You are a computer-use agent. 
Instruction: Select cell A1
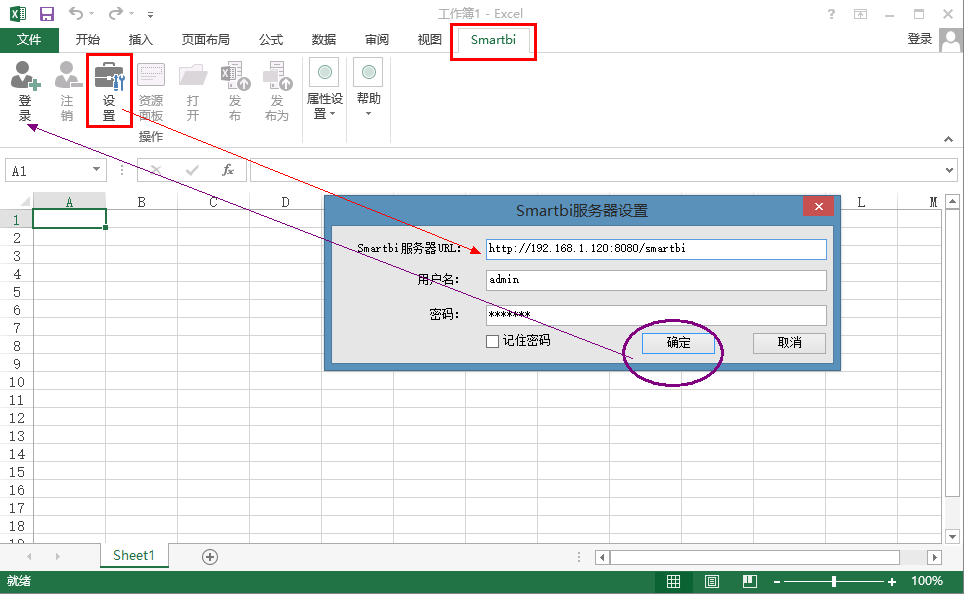click(x=69, y=219)
